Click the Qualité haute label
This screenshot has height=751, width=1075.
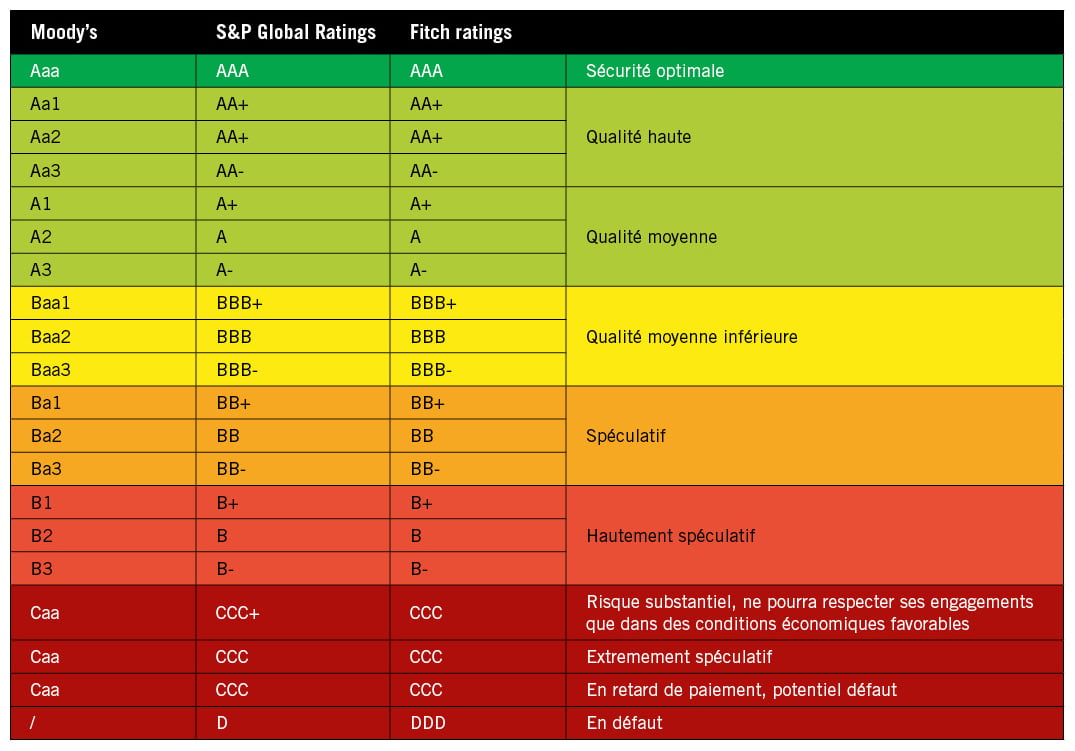click(638, 137)
